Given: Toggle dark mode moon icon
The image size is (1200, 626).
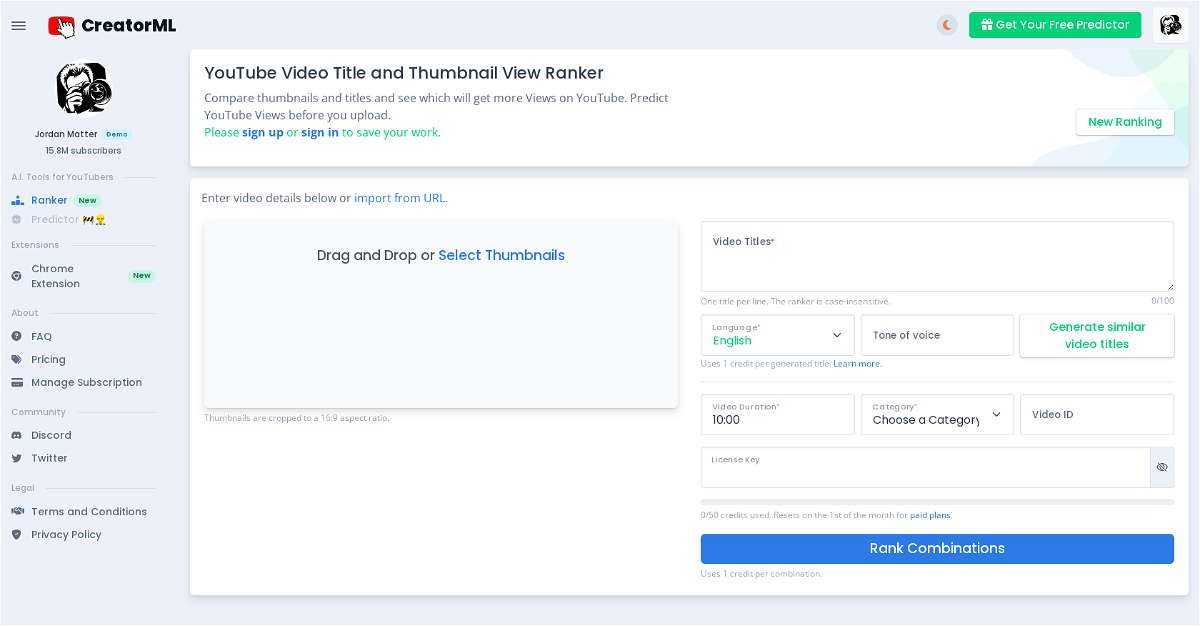Looking at the screenshot, I should click(947, 25).
